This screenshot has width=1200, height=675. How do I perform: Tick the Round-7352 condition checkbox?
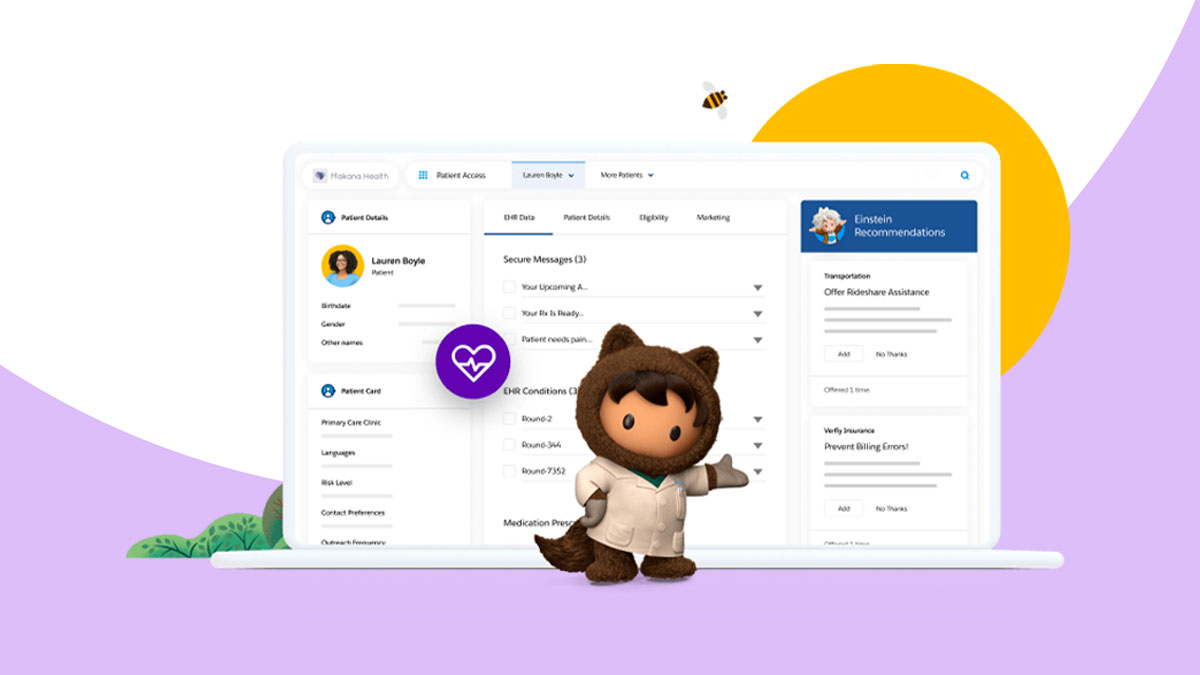click(x=509, y=471)
